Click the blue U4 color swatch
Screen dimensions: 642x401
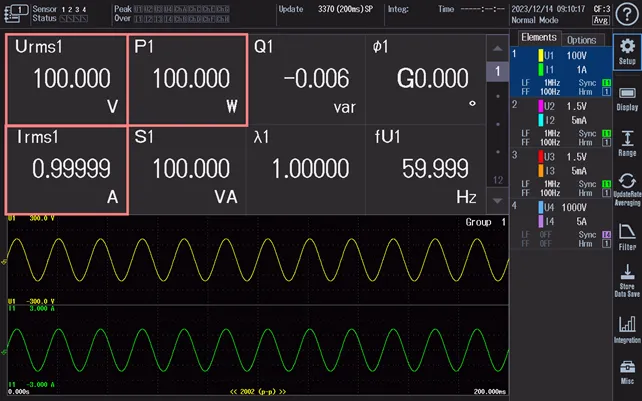pos(540,208)
